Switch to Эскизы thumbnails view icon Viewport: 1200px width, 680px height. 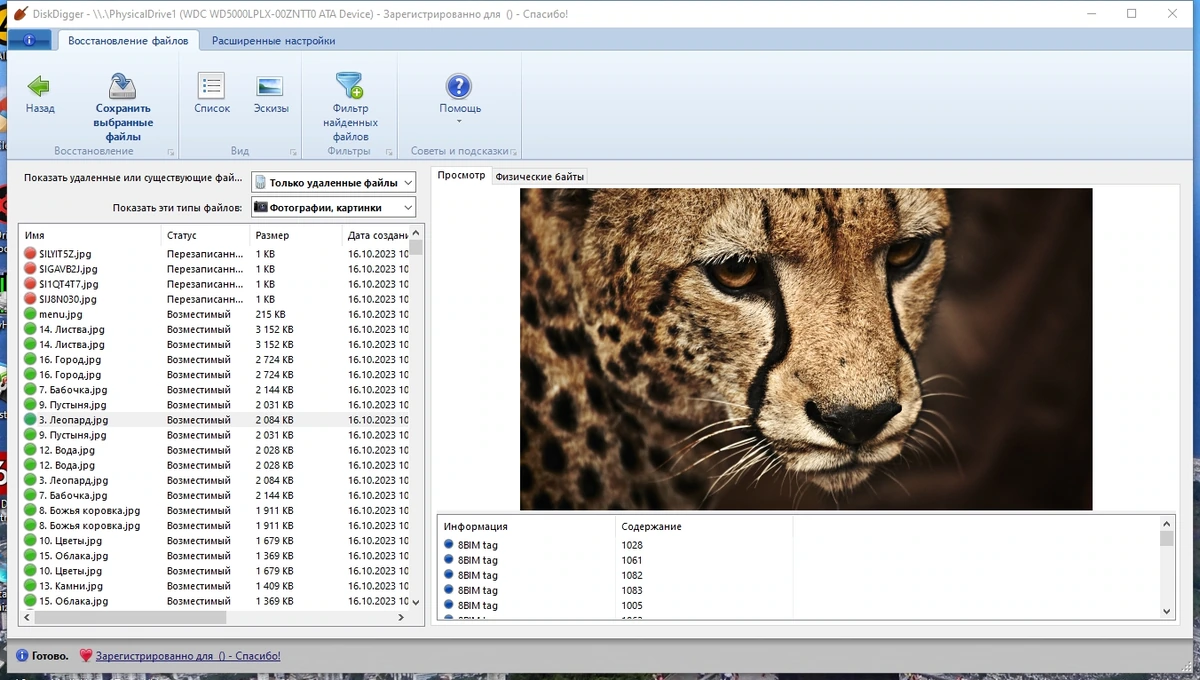270,86
